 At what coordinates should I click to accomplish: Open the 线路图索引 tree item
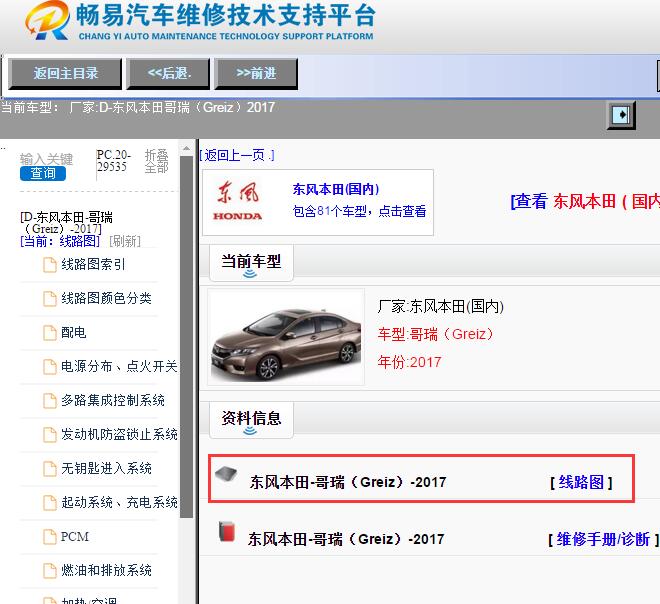pyautogui.click(x=93, y=264)
